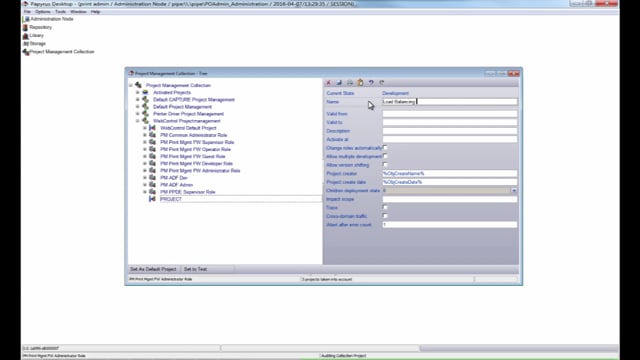Open the Window menu
640x360 pixels.
click(x=78, y=12)
